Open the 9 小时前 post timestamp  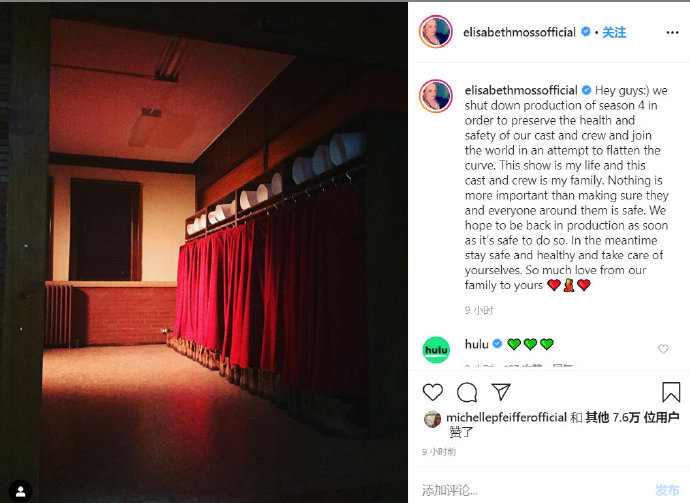(x=439, y=452)
